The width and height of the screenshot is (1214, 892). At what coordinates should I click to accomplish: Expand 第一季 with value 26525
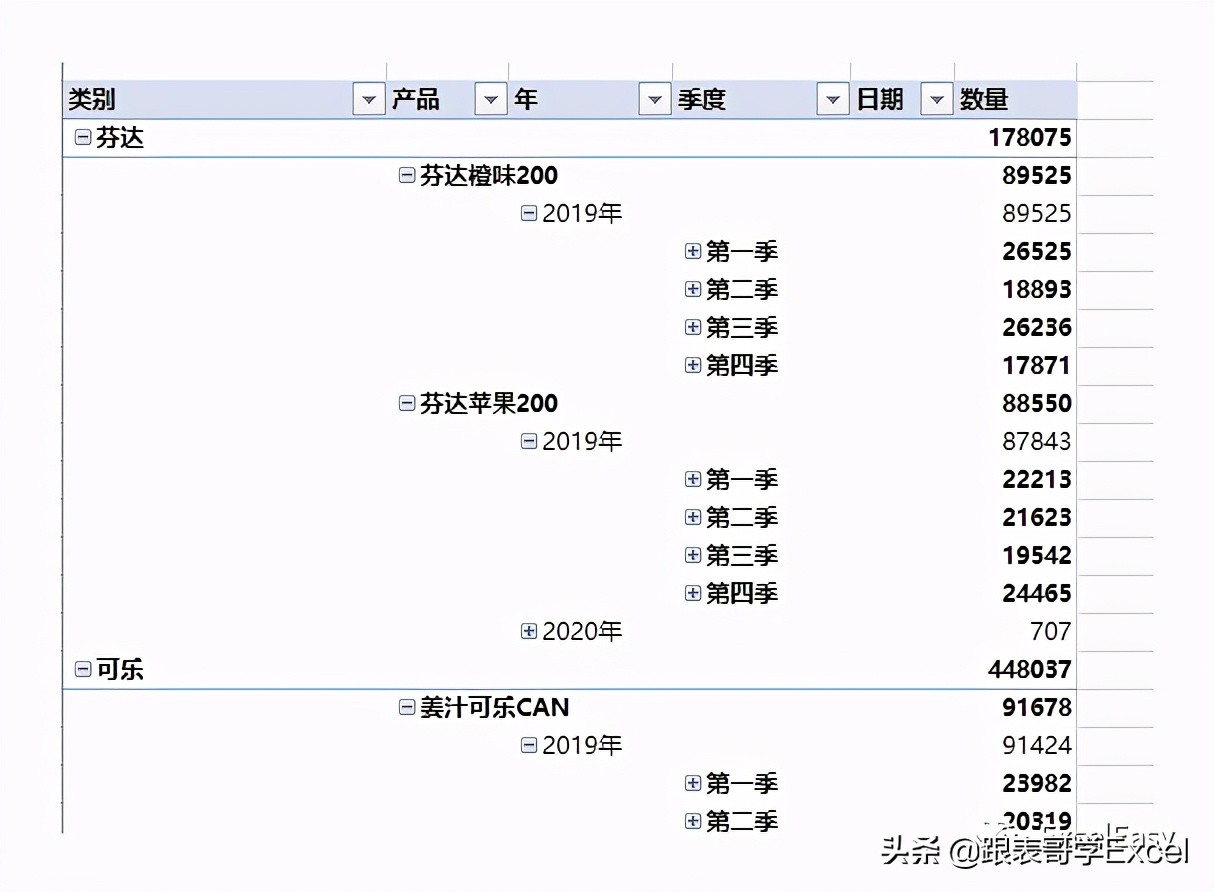pos(693,252)
